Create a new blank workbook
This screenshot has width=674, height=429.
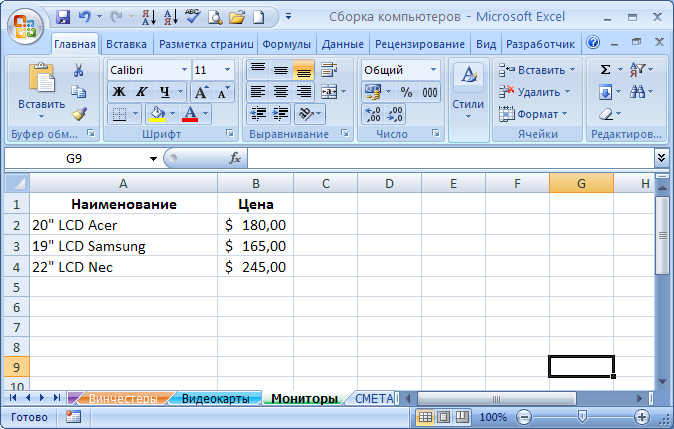pyautogui.click(x=258, y=17)
